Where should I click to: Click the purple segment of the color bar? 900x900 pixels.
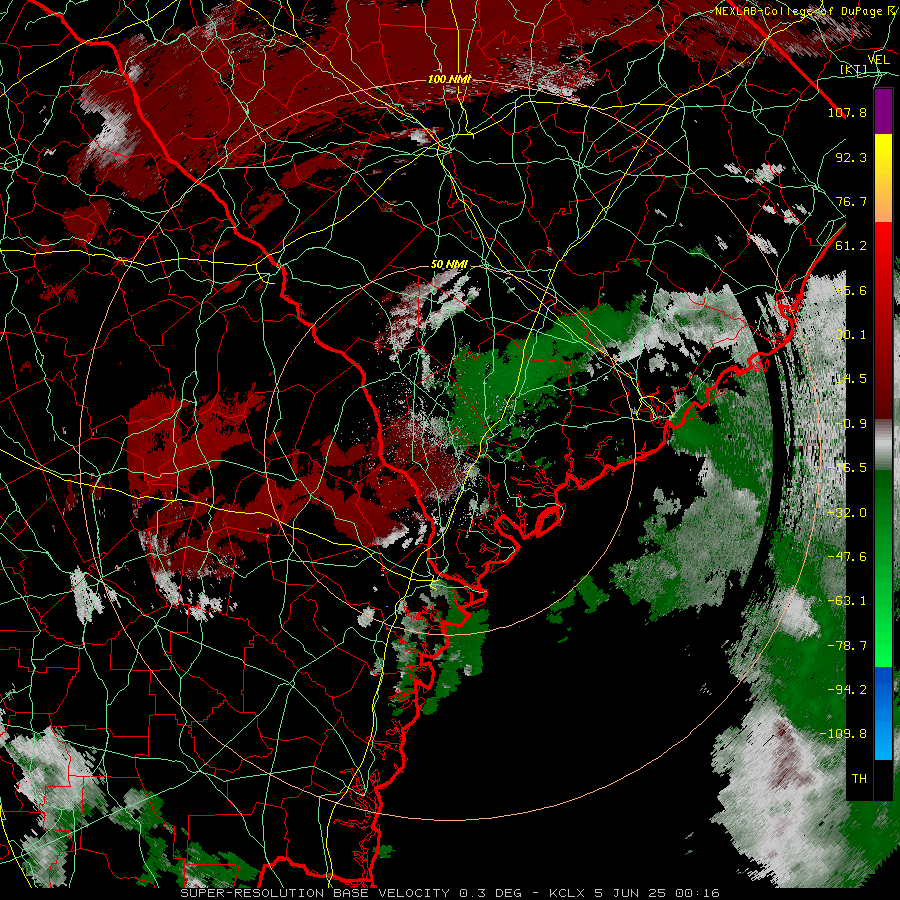coord(883,111)
